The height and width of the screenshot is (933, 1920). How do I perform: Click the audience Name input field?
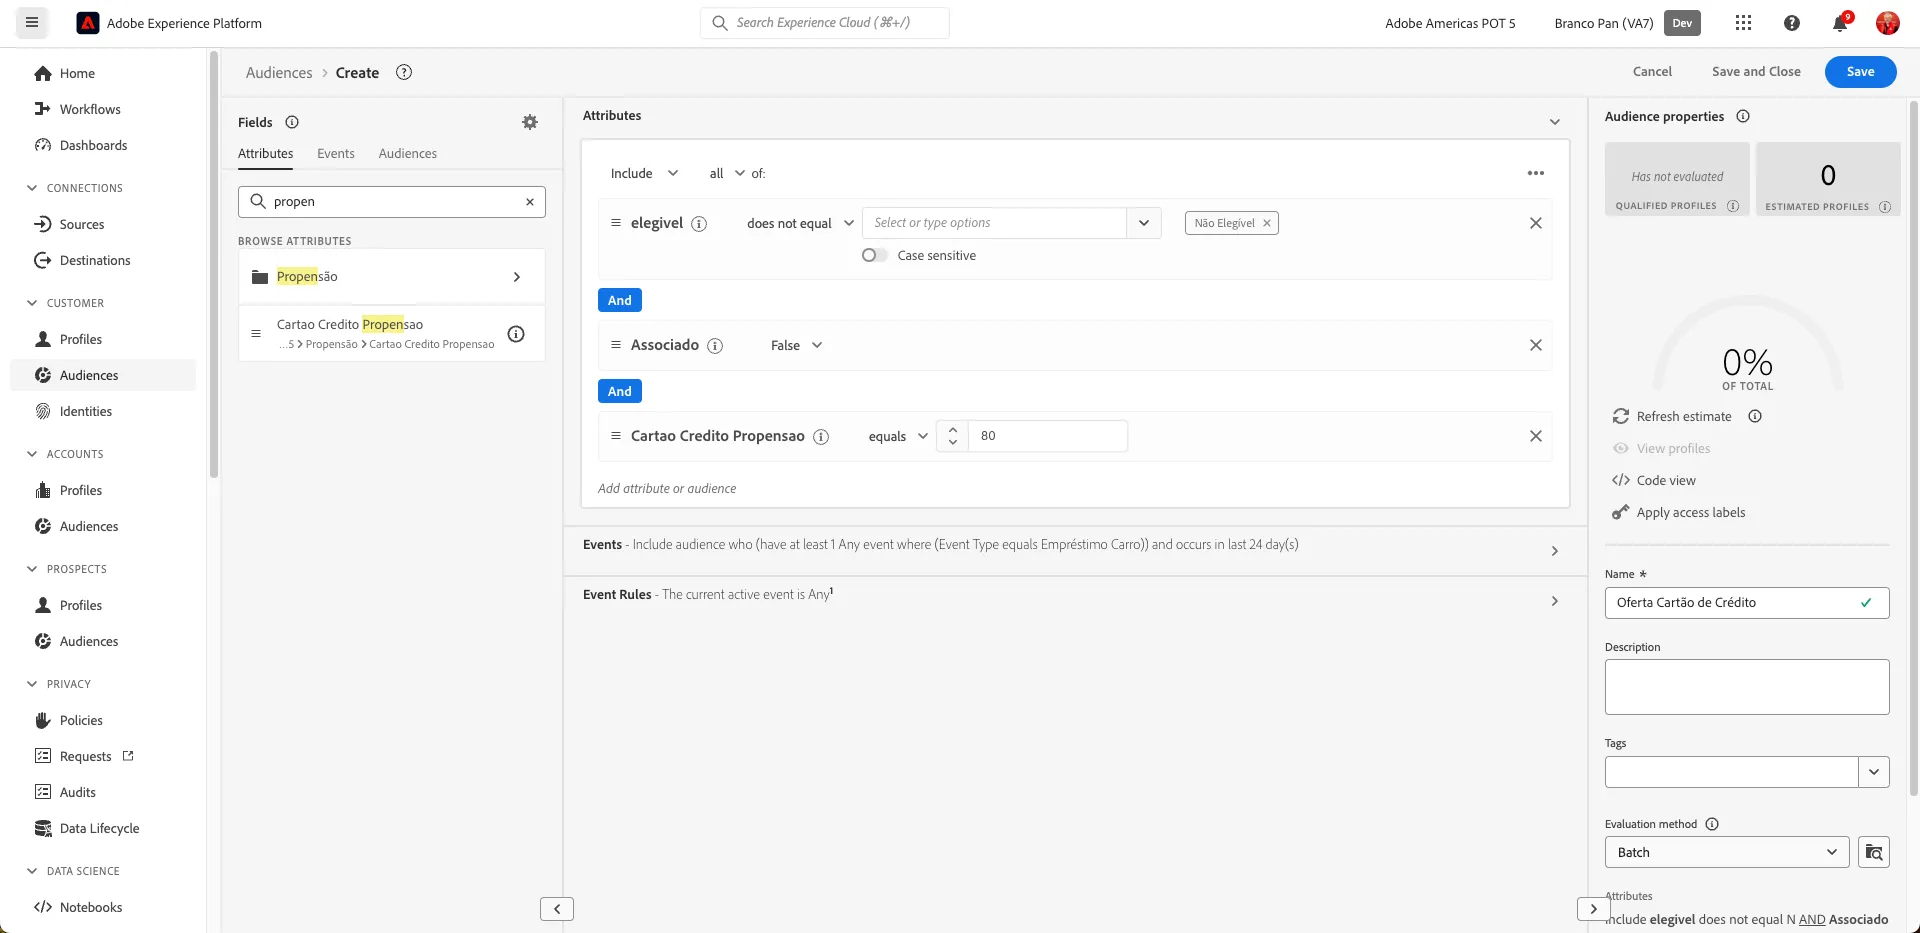1747,603
